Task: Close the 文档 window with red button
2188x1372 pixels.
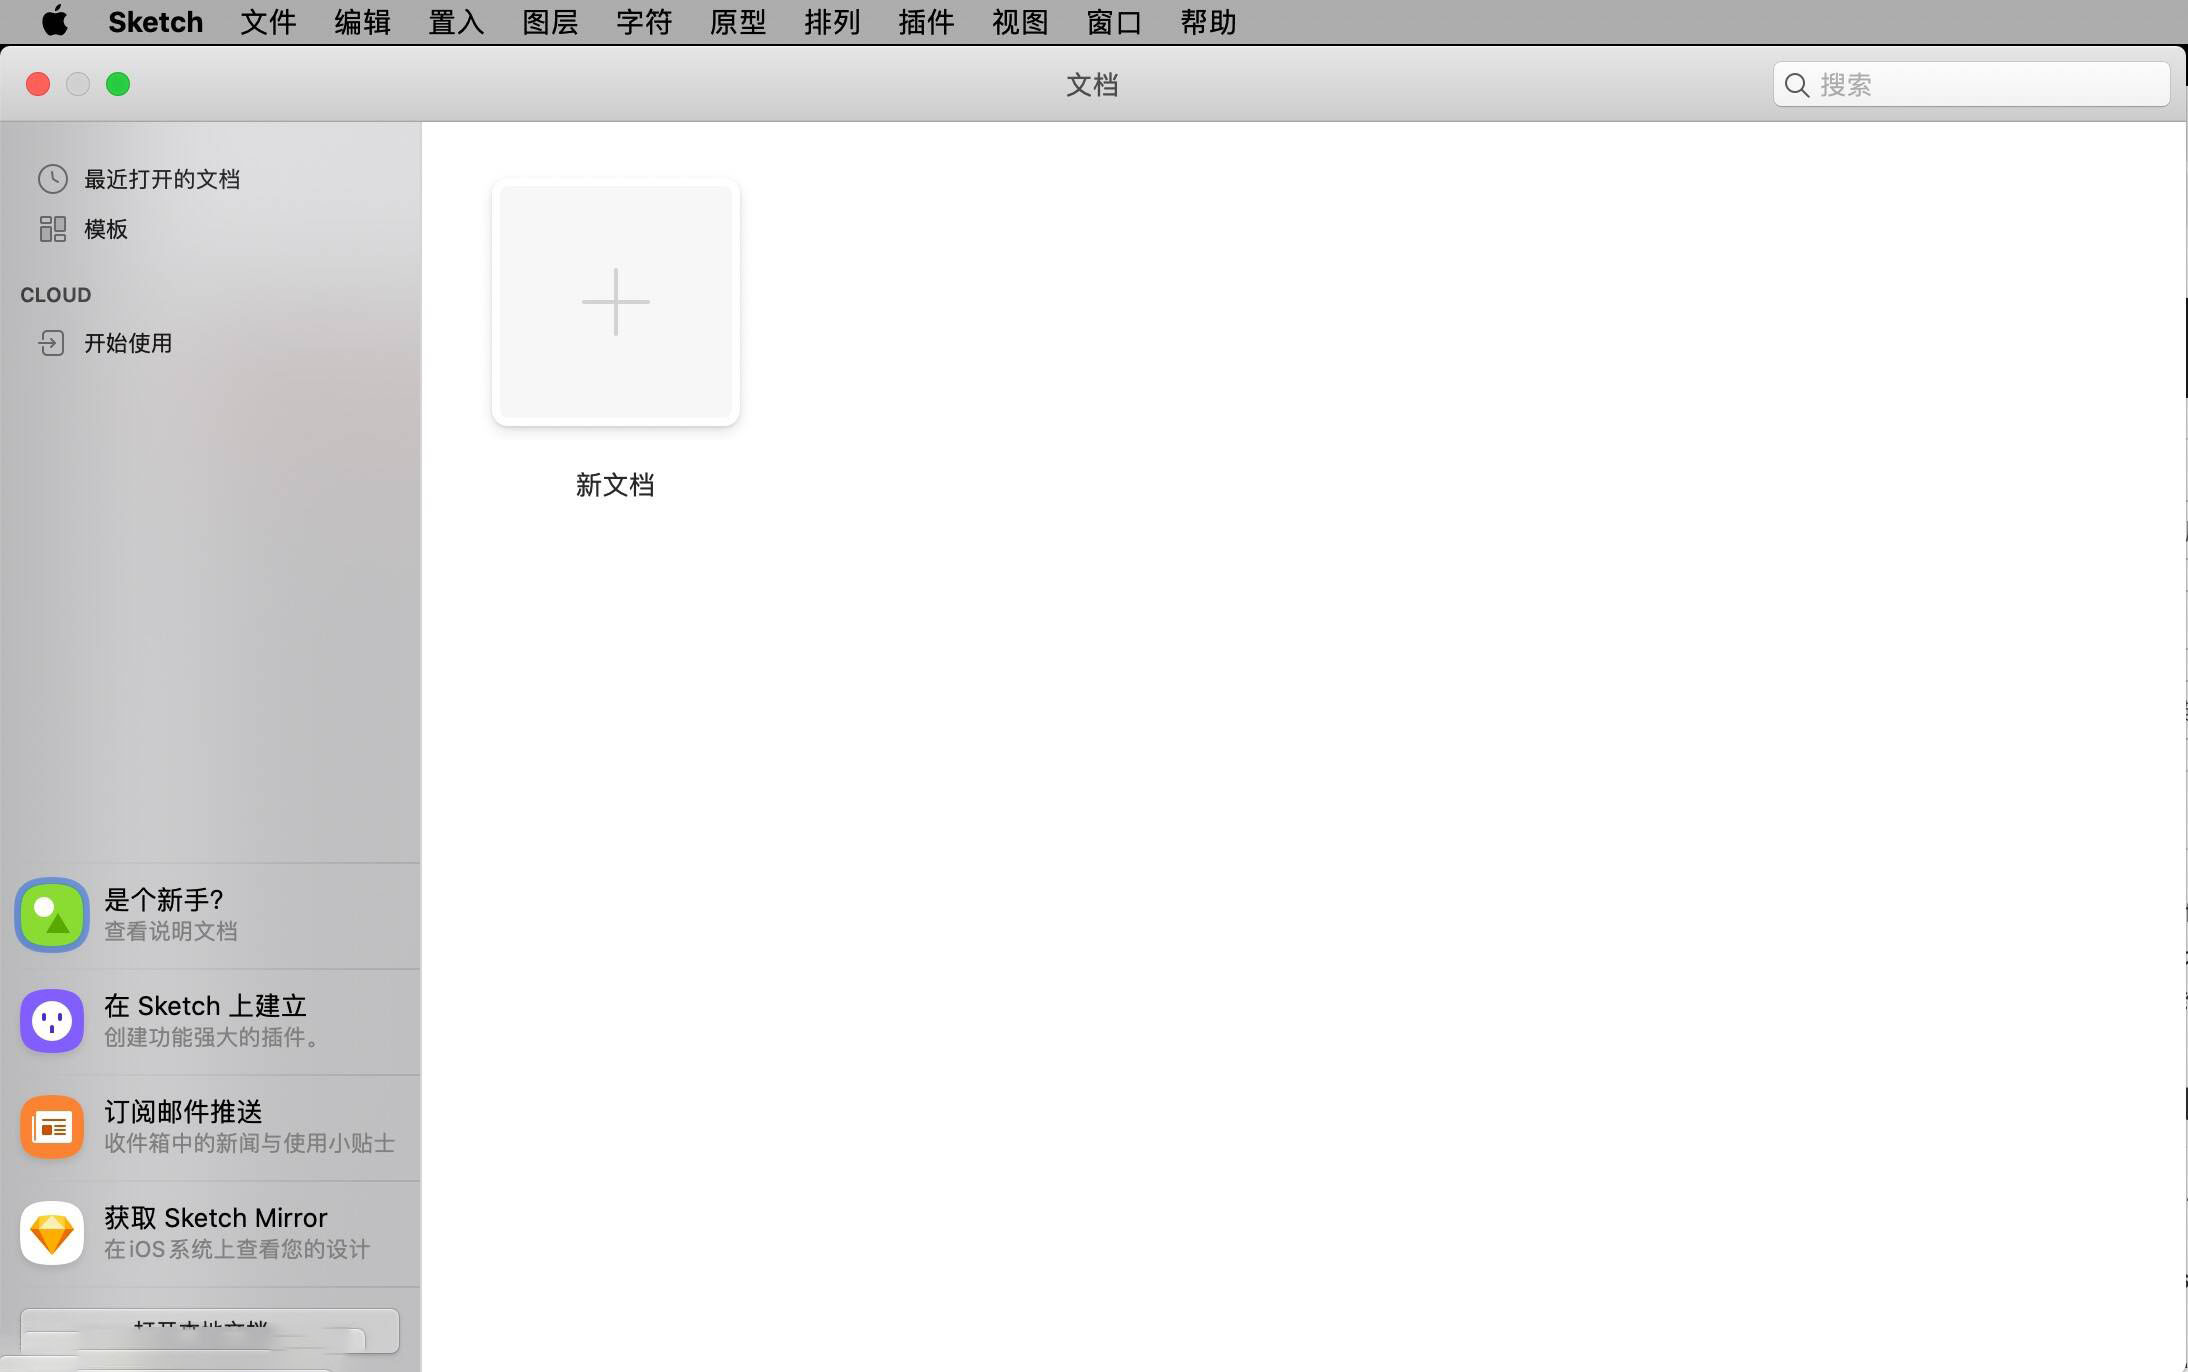Action: [x=38, y=84]
